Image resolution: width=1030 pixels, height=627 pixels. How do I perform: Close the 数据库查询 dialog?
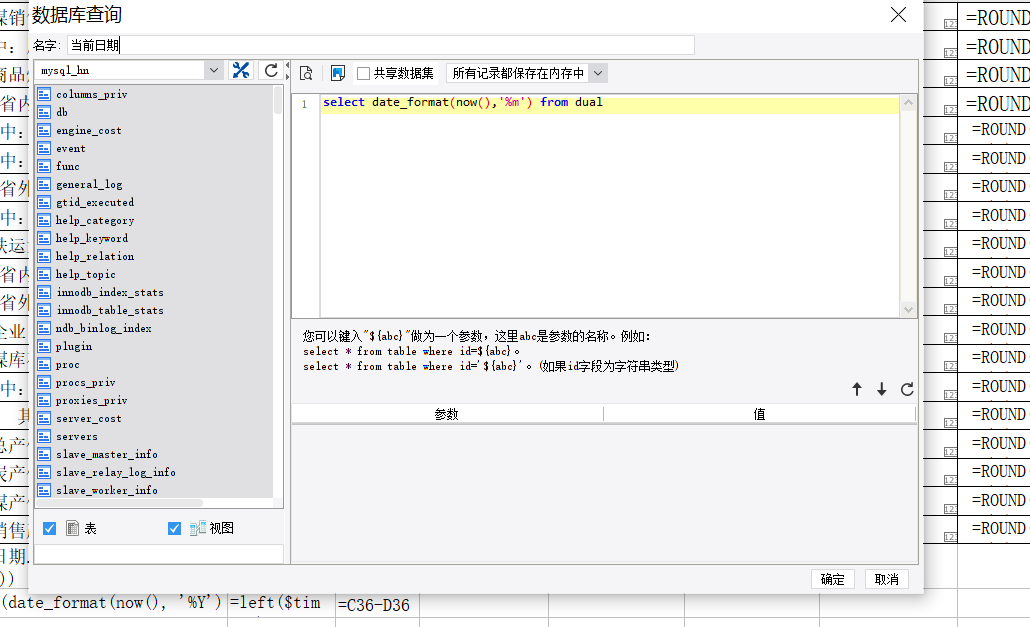click(x=898, y=14)
